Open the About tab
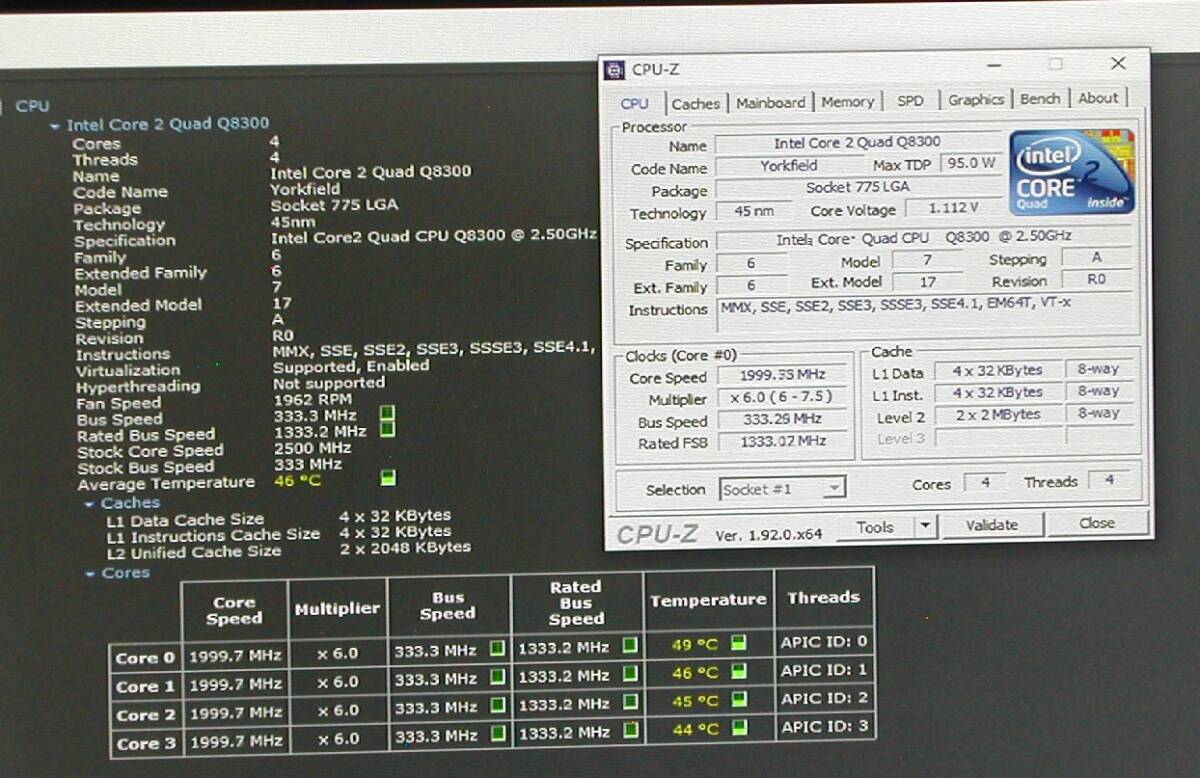 (x=1098, y=97)
